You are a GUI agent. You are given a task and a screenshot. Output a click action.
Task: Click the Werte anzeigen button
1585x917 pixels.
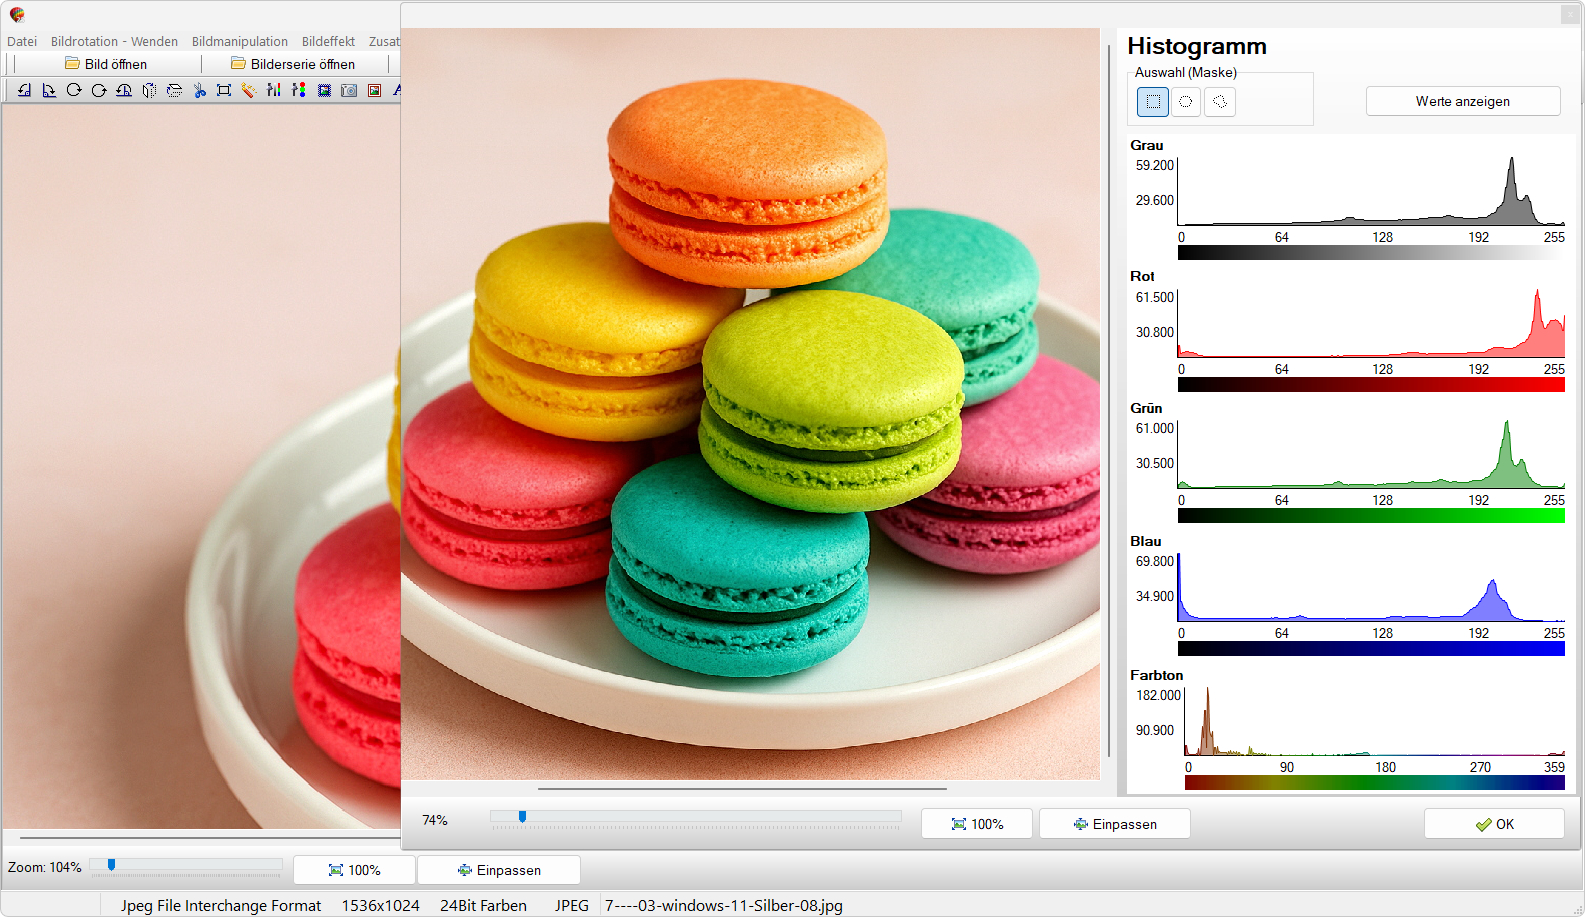(x=1462, y=101)
